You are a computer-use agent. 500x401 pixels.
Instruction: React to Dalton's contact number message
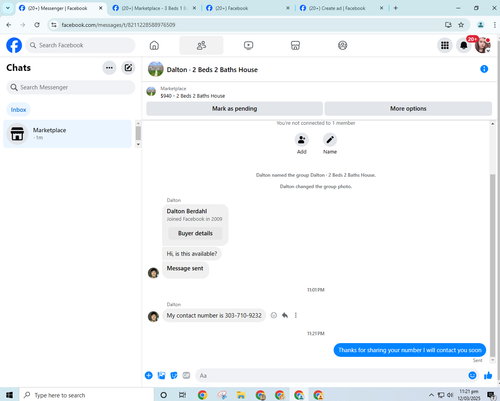tap(274, 315)
